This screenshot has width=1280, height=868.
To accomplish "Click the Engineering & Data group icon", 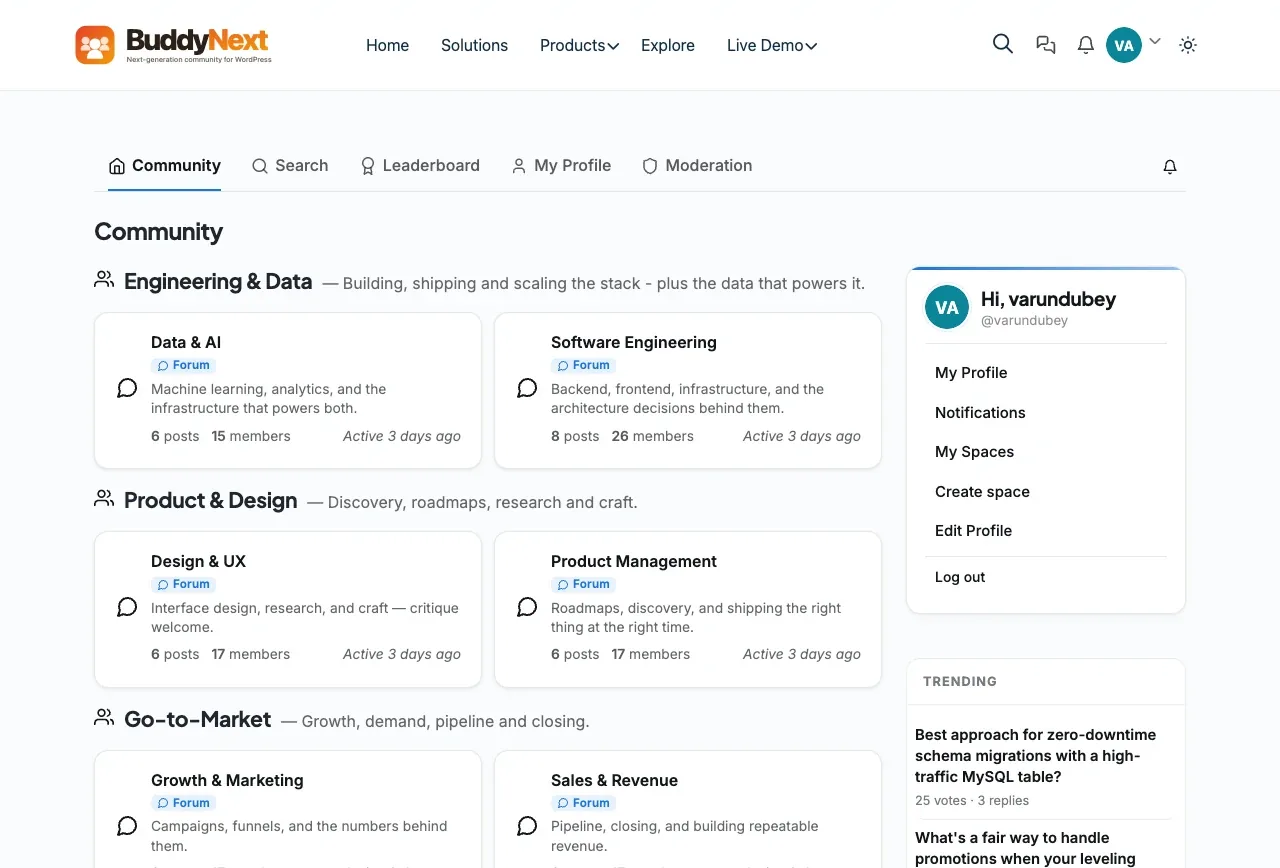I will [104, 280].
